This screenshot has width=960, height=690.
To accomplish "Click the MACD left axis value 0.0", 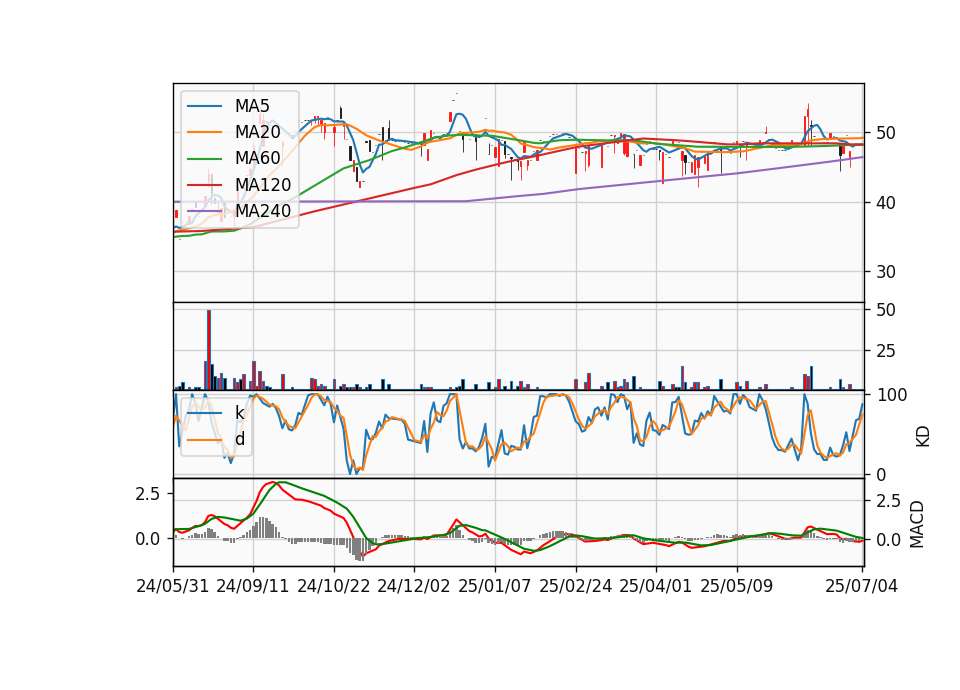I will point(148,539).
